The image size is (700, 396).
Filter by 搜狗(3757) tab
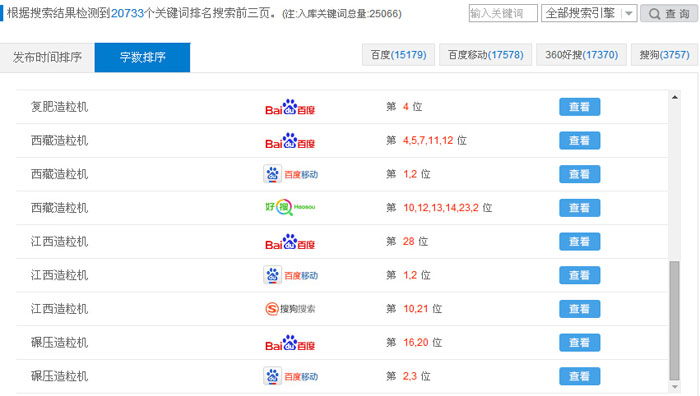pyautogui.click(x=665, y=54)
